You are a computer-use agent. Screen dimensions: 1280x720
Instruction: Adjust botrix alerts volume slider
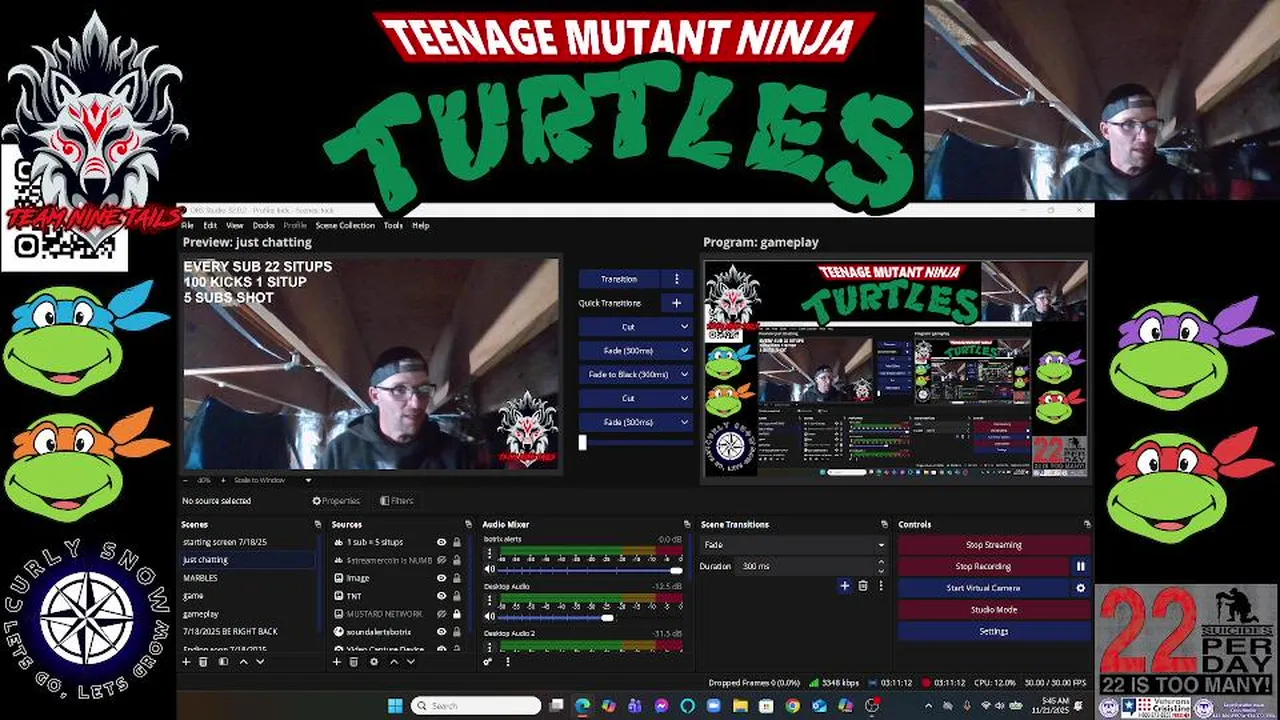click(x=591, y=570)
